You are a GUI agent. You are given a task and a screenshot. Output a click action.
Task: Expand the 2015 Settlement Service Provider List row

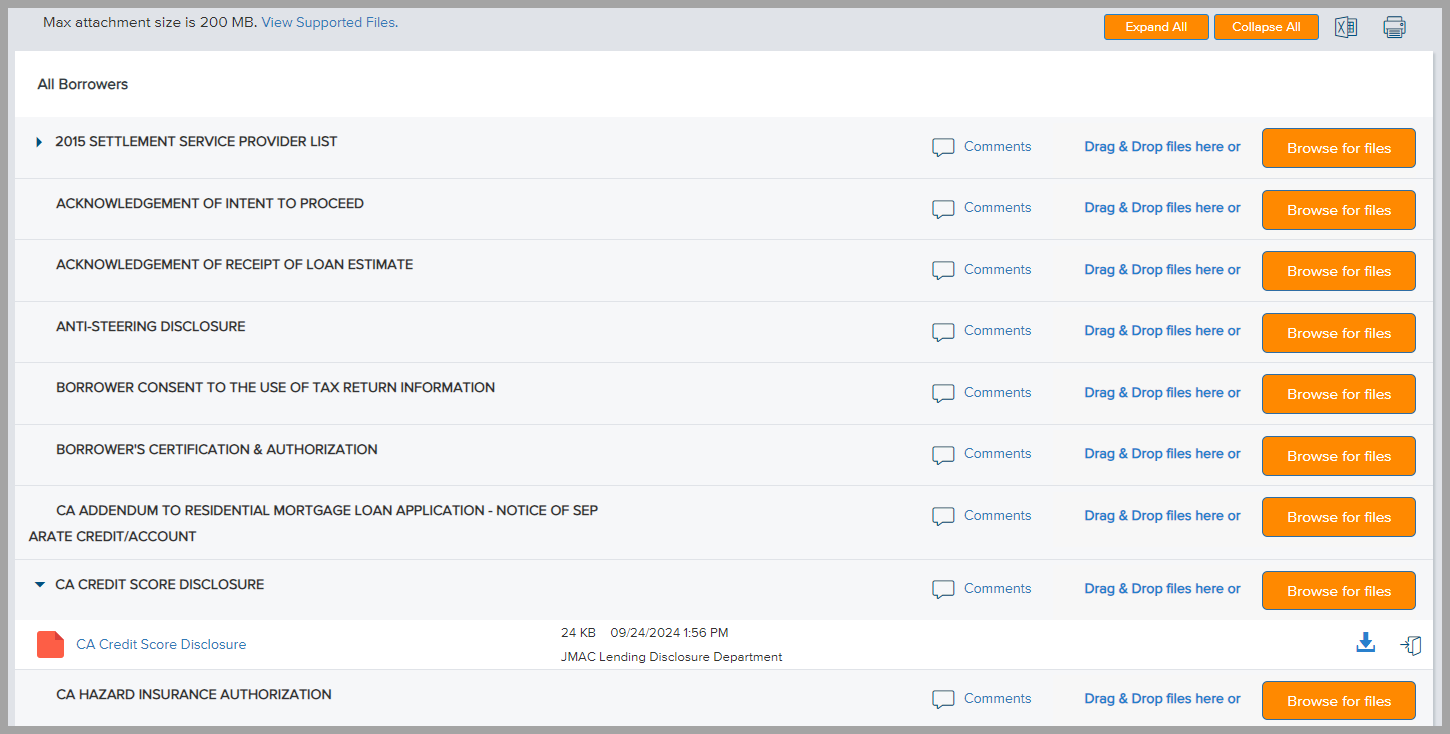(x=39, y=142)
